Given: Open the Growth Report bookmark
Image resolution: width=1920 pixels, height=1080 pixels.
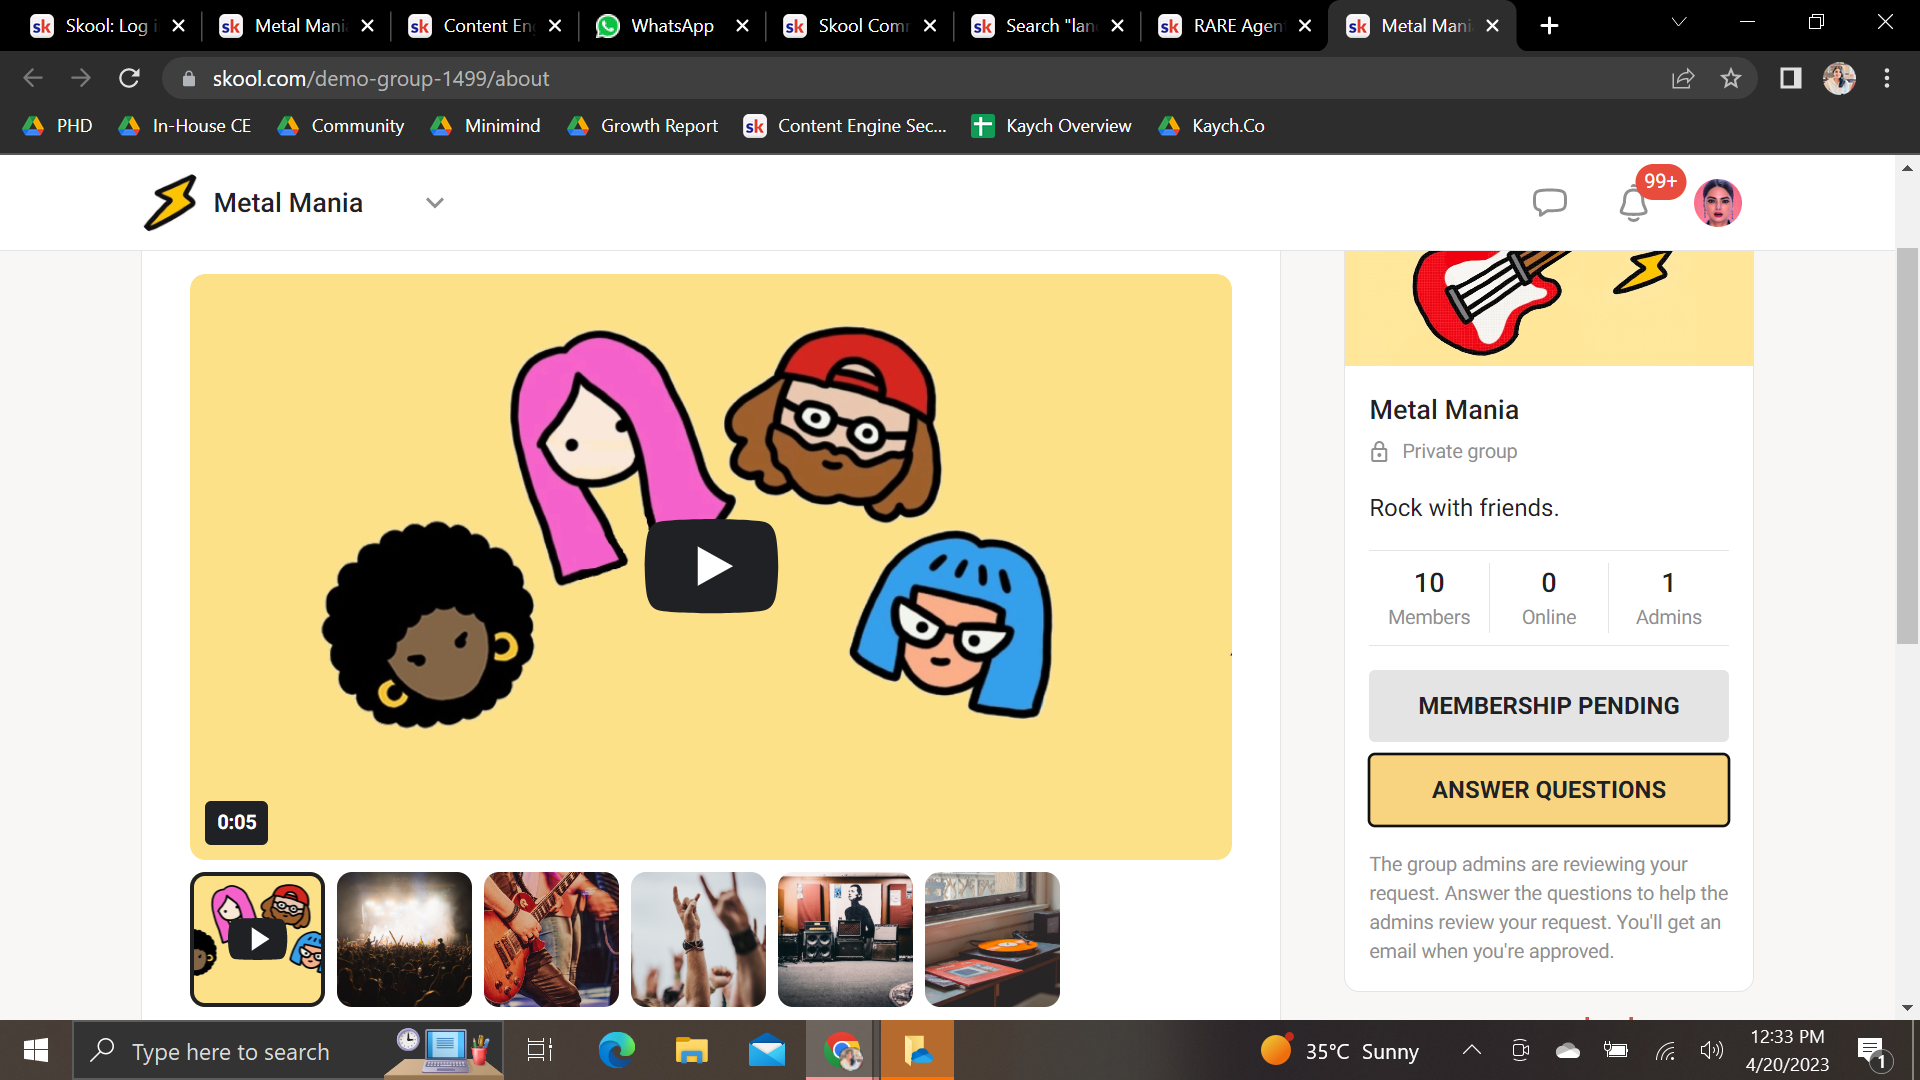Looking at the screenshot, I should pyautogui.click(x=641, y=126).
